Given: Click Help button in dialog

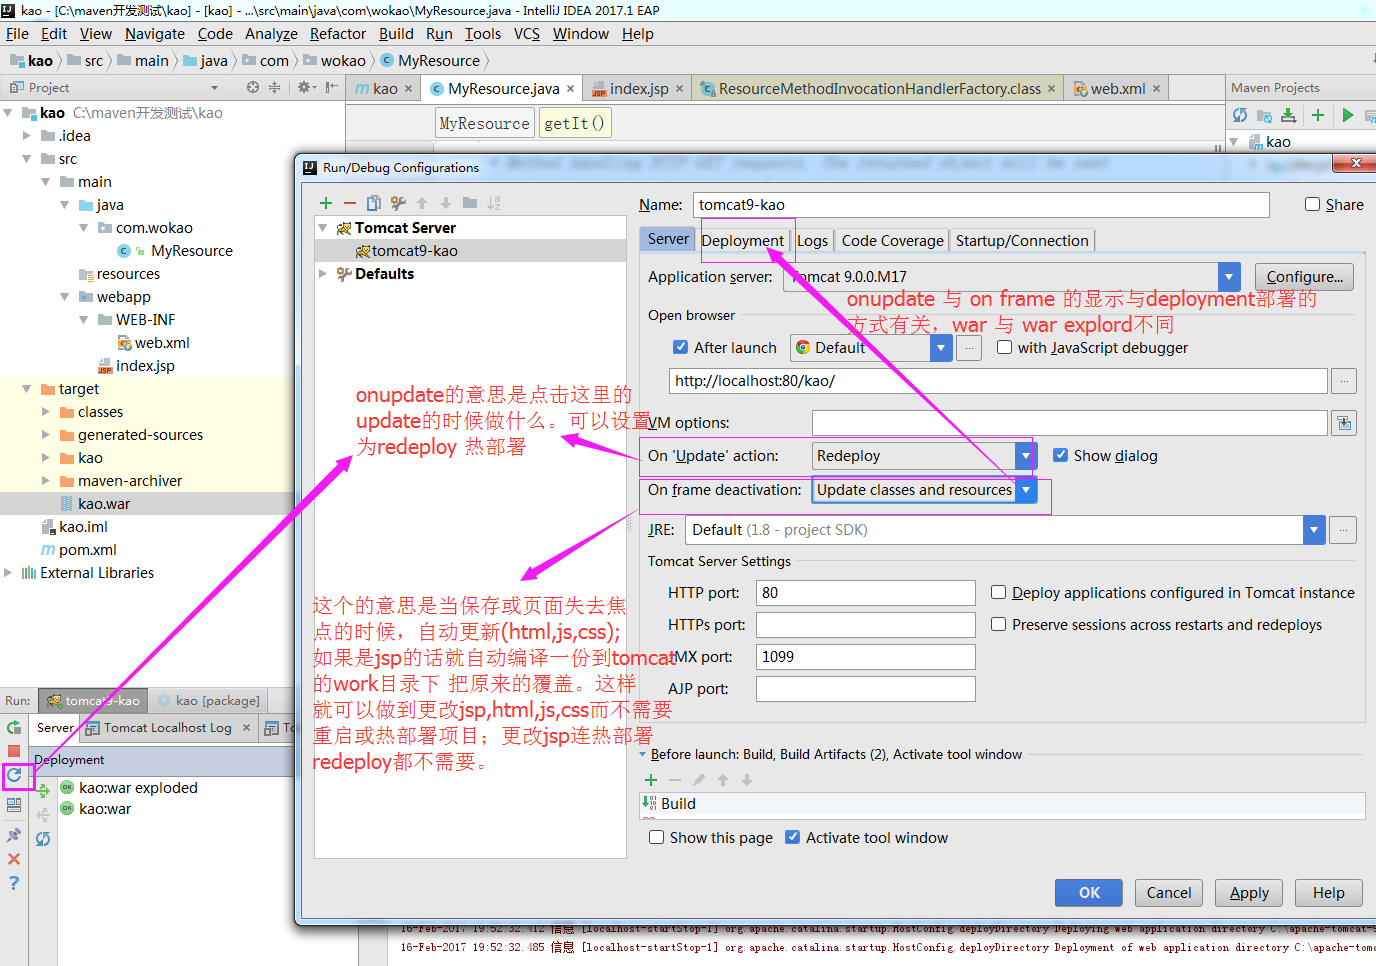Looking at the screenshot, I should point(1329,893).
